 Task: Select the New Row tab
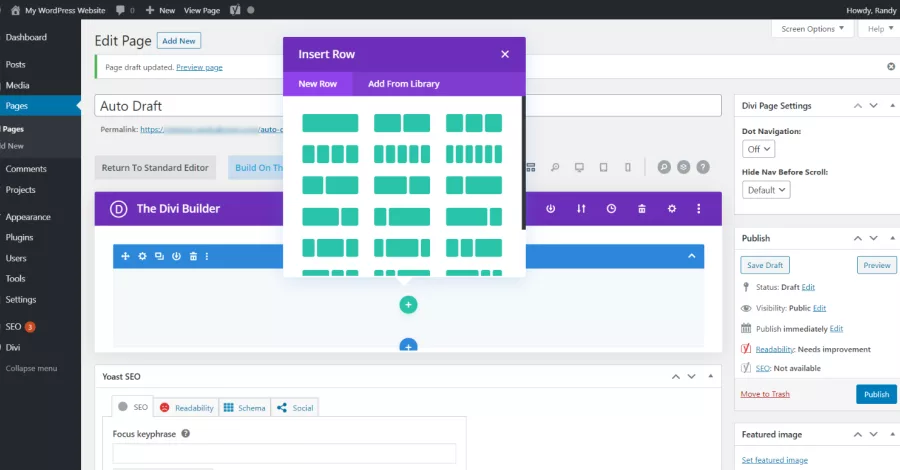point(317,84)
